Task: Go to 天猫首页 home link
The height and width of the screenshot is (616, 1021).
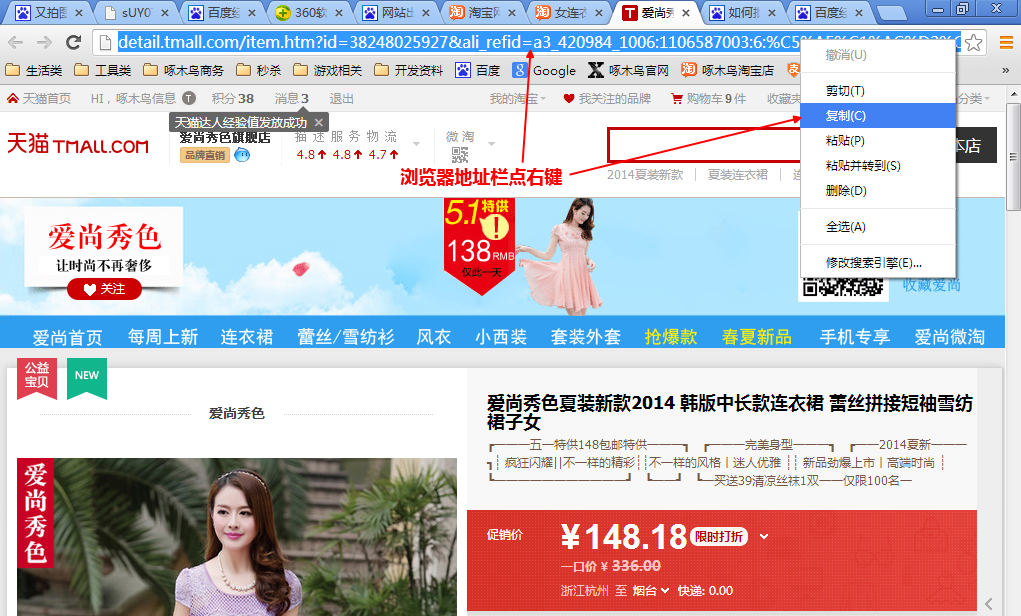Action: click(x=39, y=98)
